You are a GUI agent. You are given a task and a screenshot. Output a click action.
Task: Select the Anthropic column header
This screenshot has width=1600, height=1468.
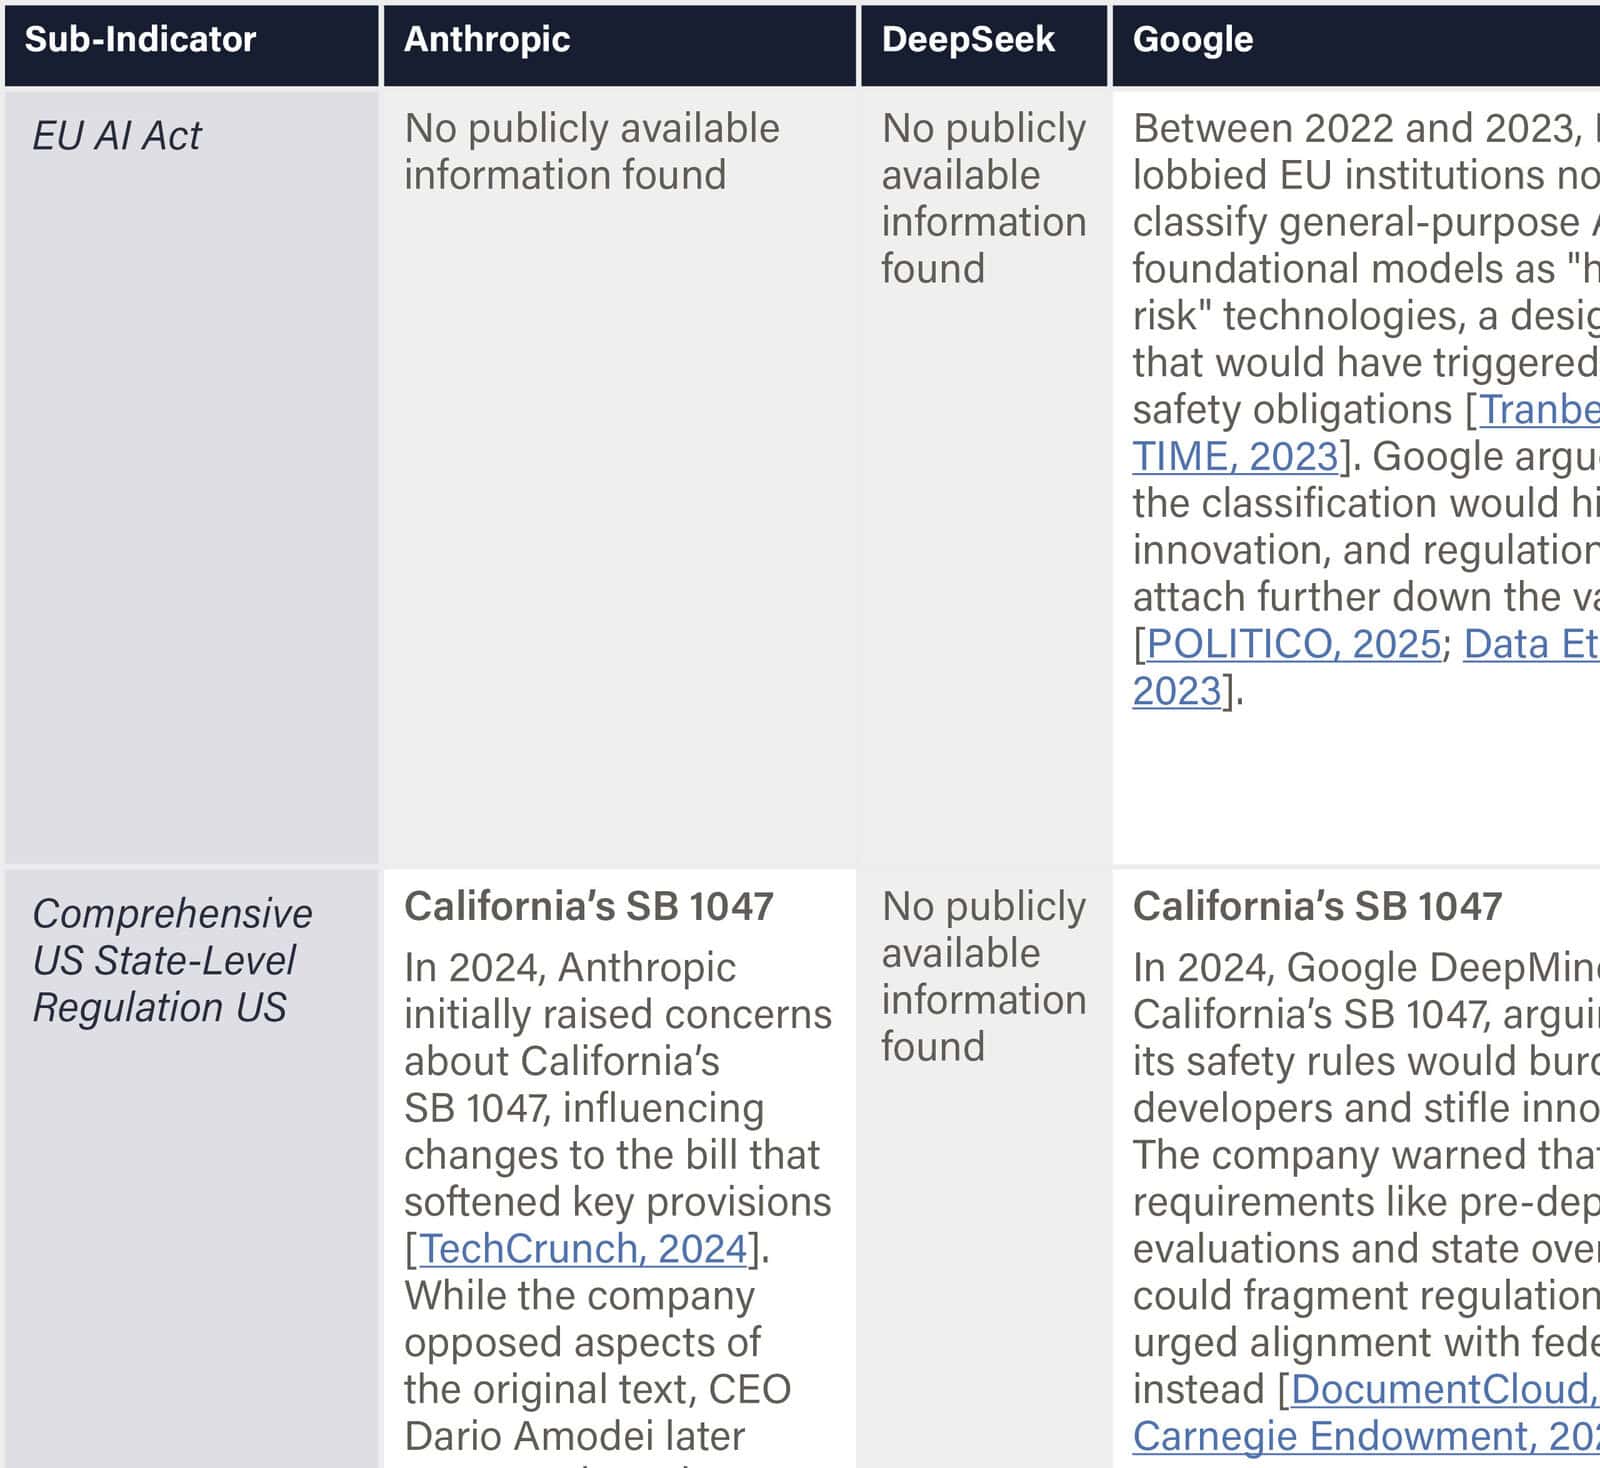tap(620, 44)
